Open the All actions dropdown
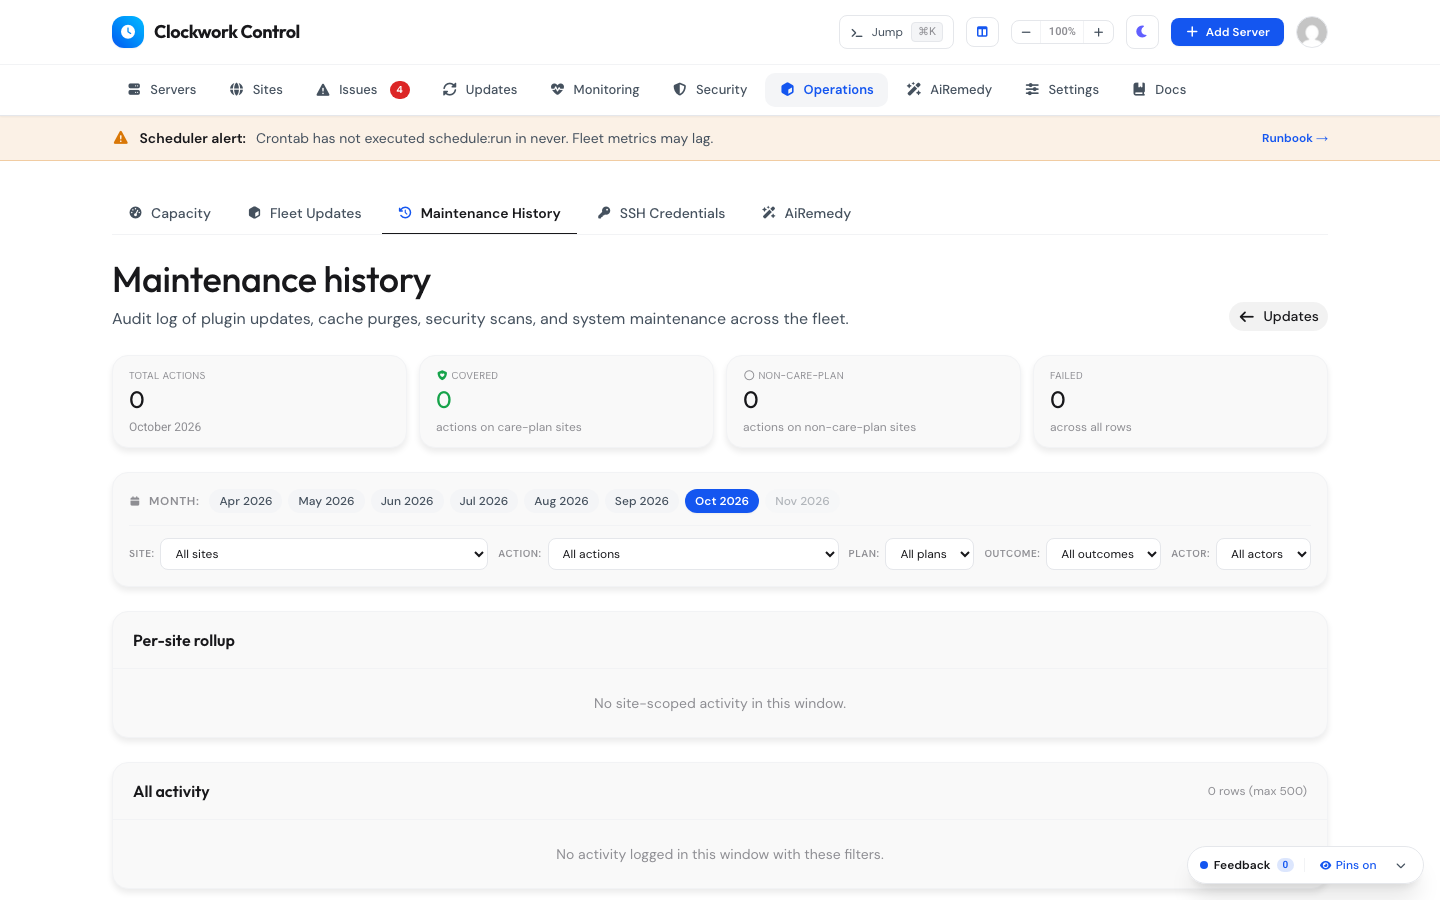The height and width of the screenshot is (900, 1440). (x=693, y=554)
